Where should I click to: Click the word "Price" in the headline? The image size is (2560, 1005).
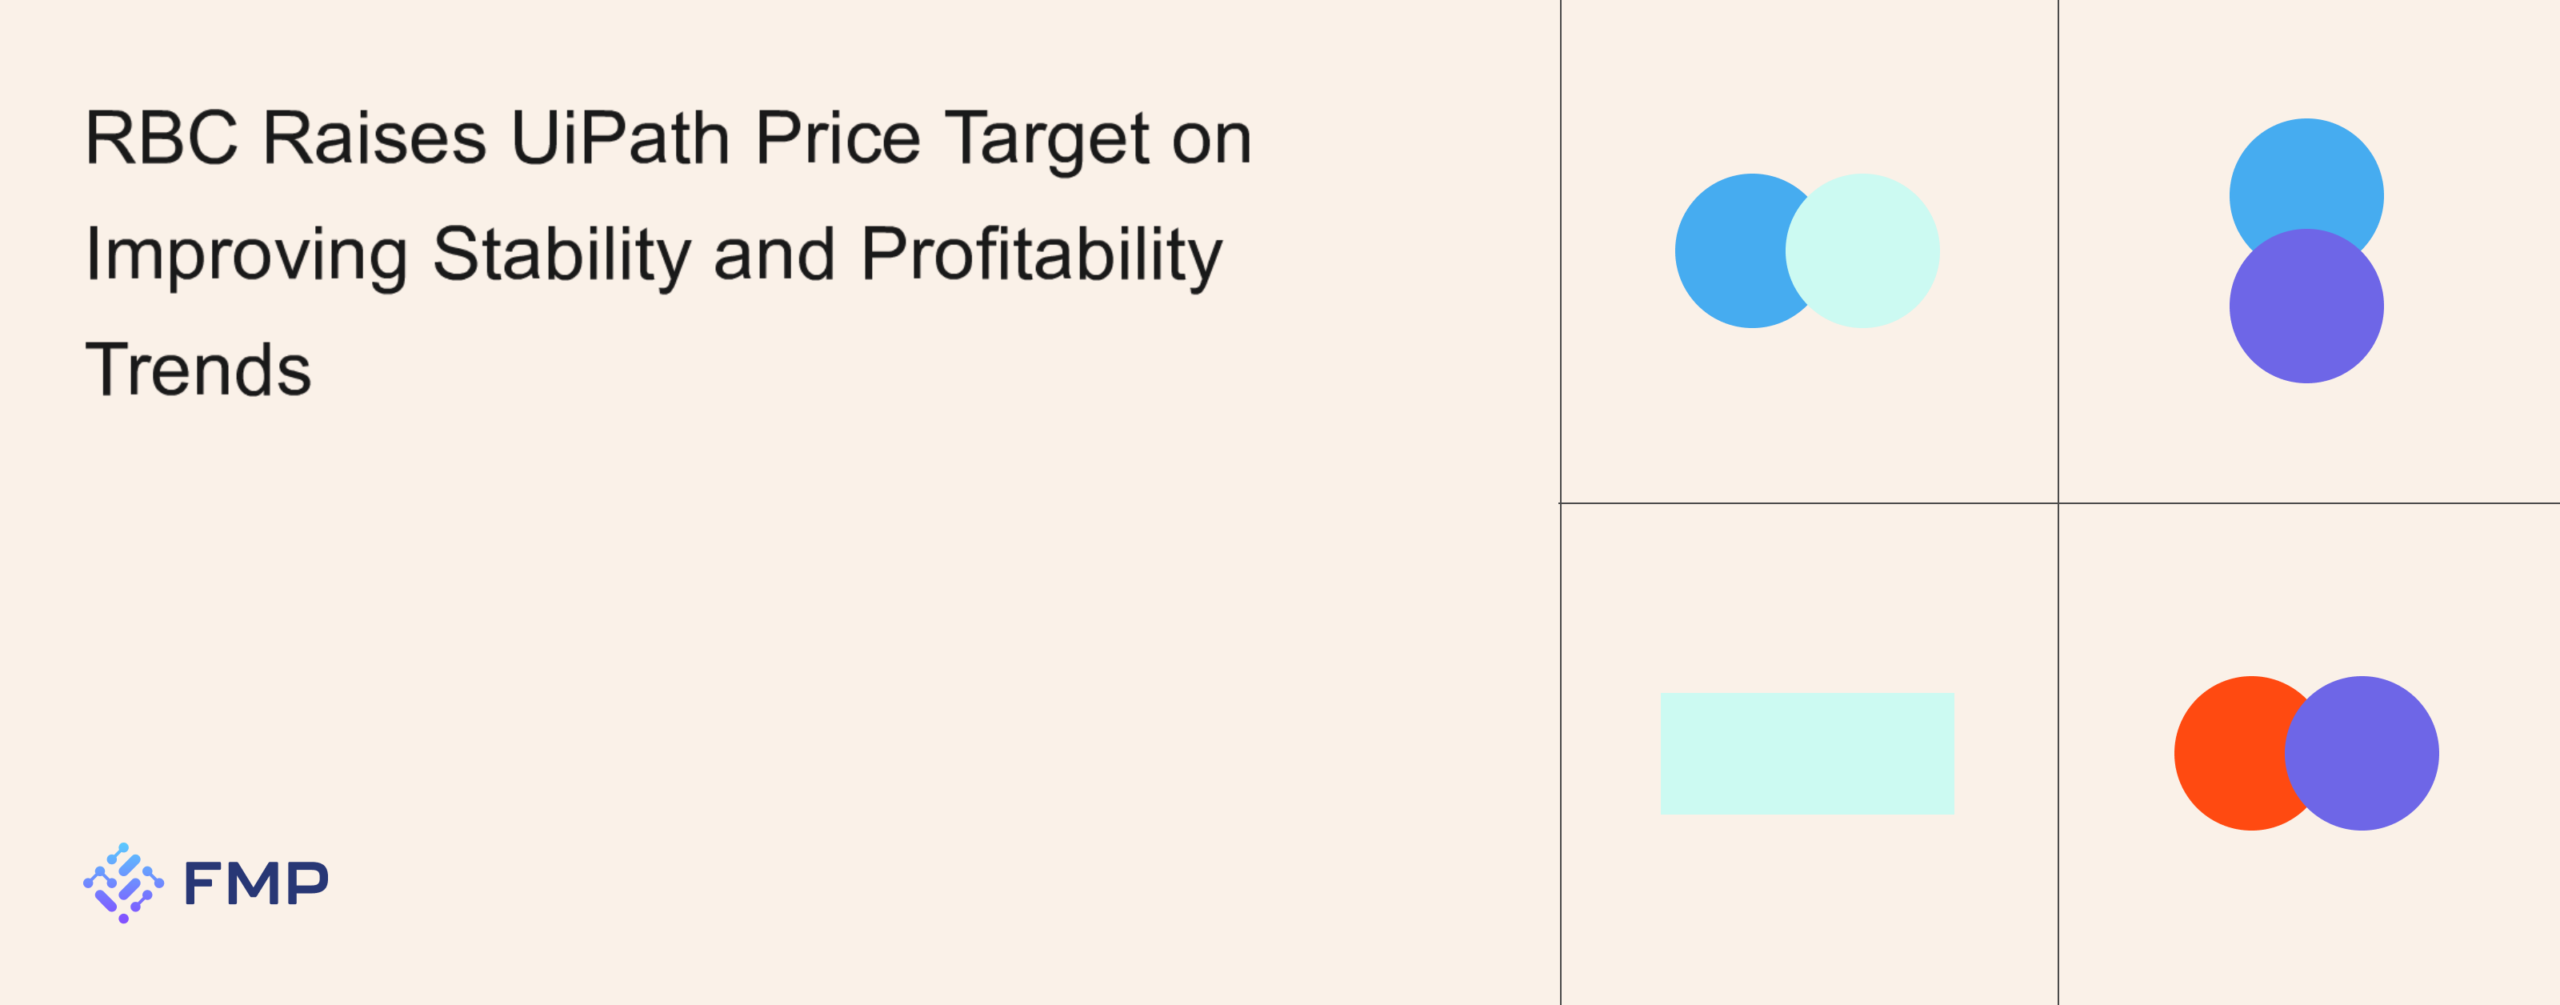[837, 138]
